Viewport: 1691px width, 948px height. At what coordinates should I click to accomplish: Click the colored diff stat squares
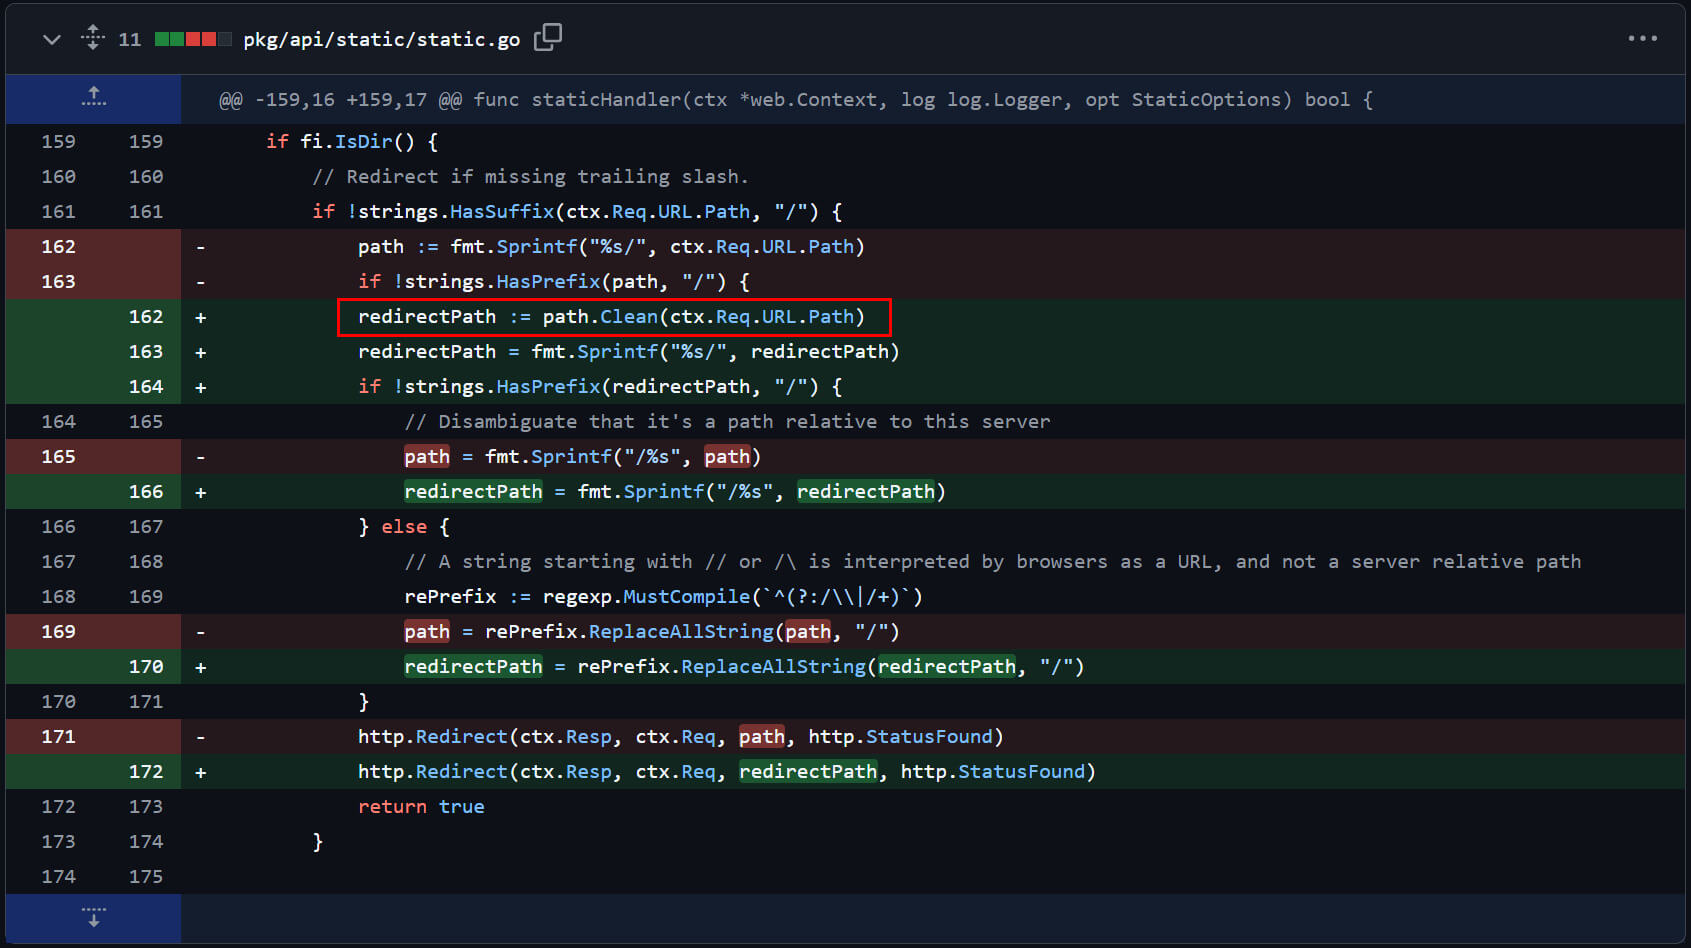pyautogui.click(x=192, y=37)
